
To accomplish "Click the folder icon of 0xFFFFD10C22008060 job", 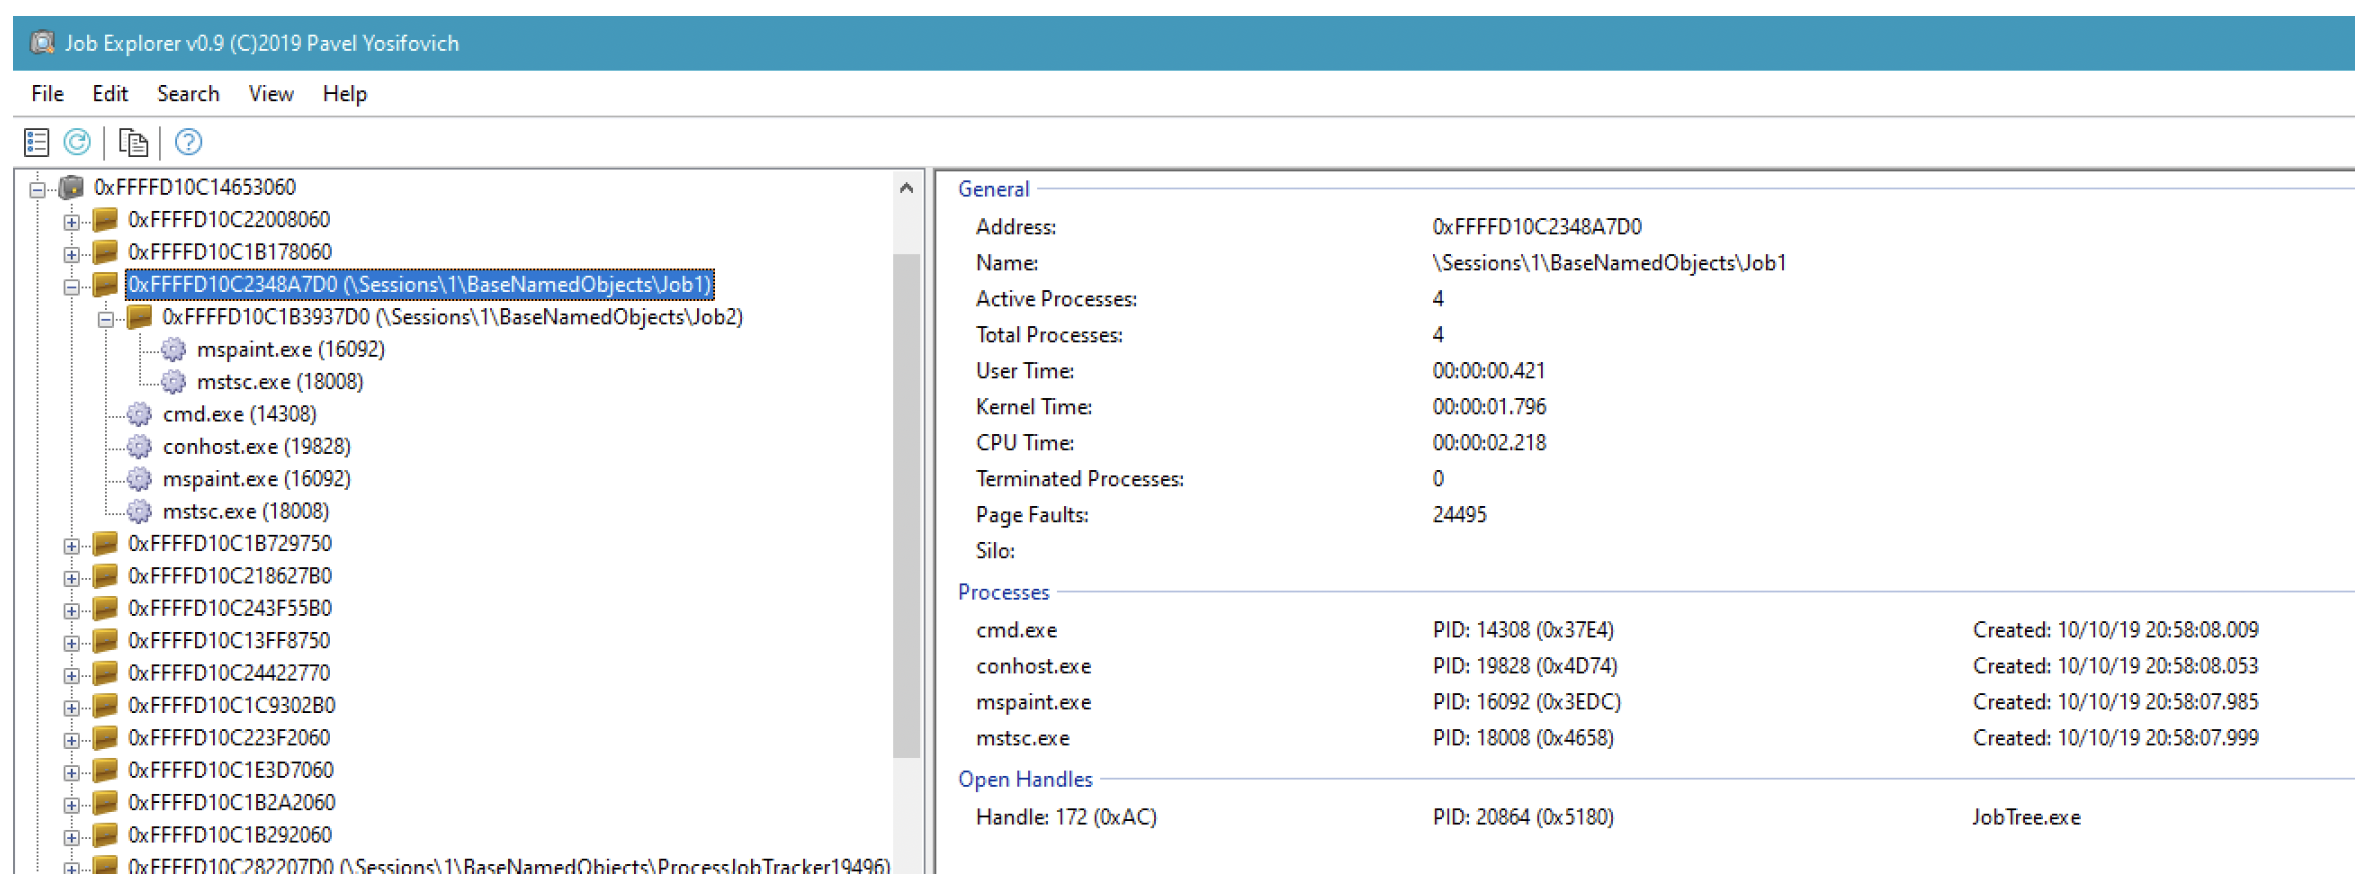I will [x=105, y=219].
